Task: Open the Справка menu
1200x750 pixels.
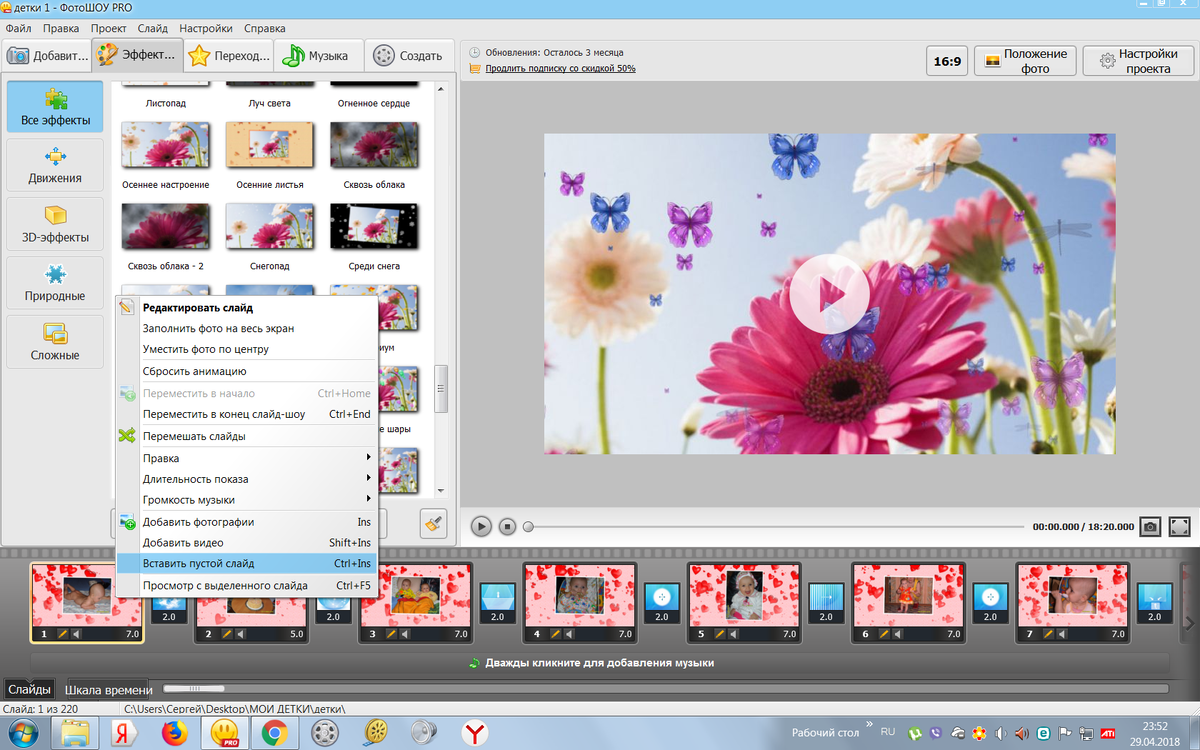Action: (x=264, y=28)
